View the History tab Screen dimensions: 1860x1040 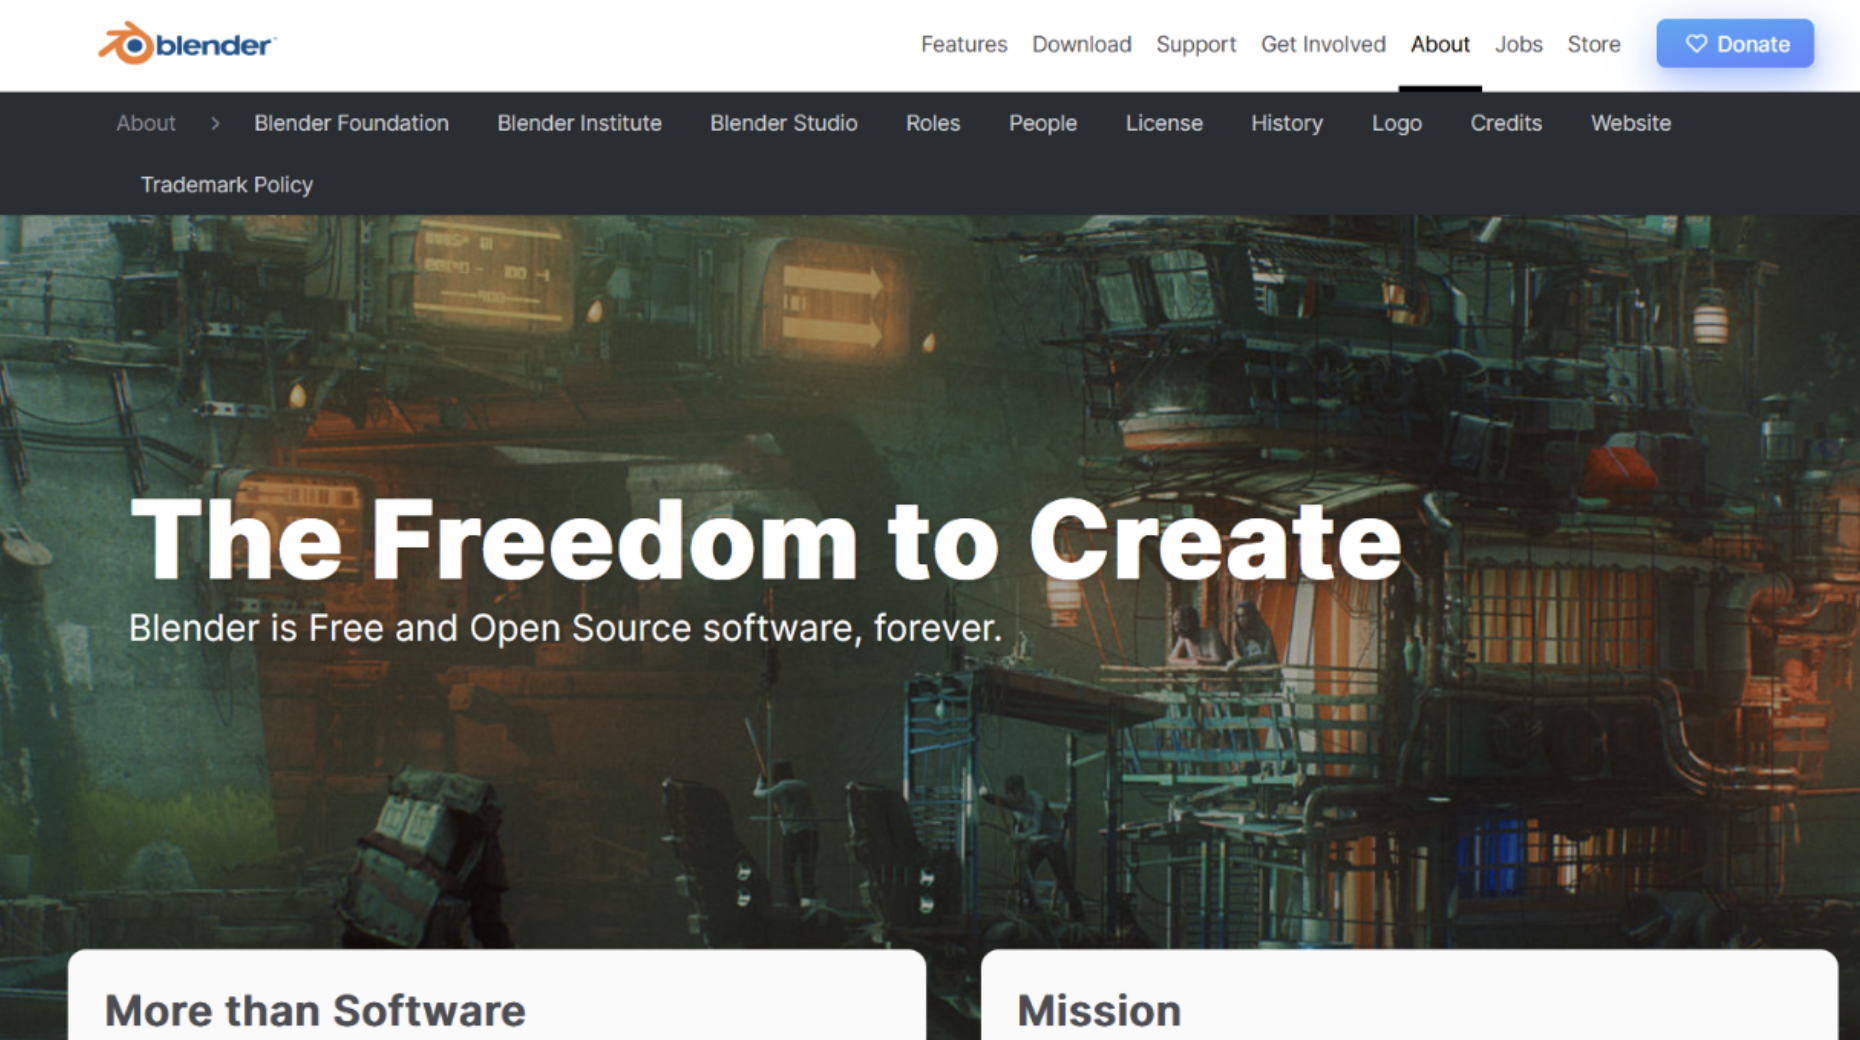pyautogui.click(x=1287, y=123)
